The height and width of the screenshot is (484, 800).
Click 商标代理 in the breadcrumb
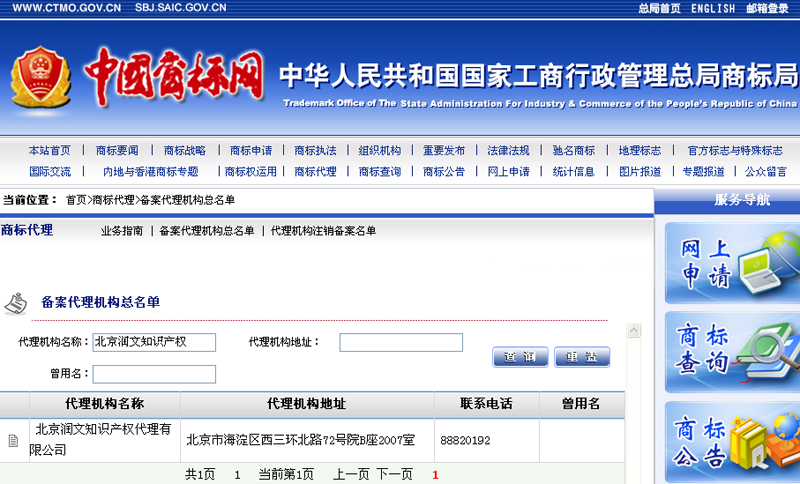tap(113, 200)
